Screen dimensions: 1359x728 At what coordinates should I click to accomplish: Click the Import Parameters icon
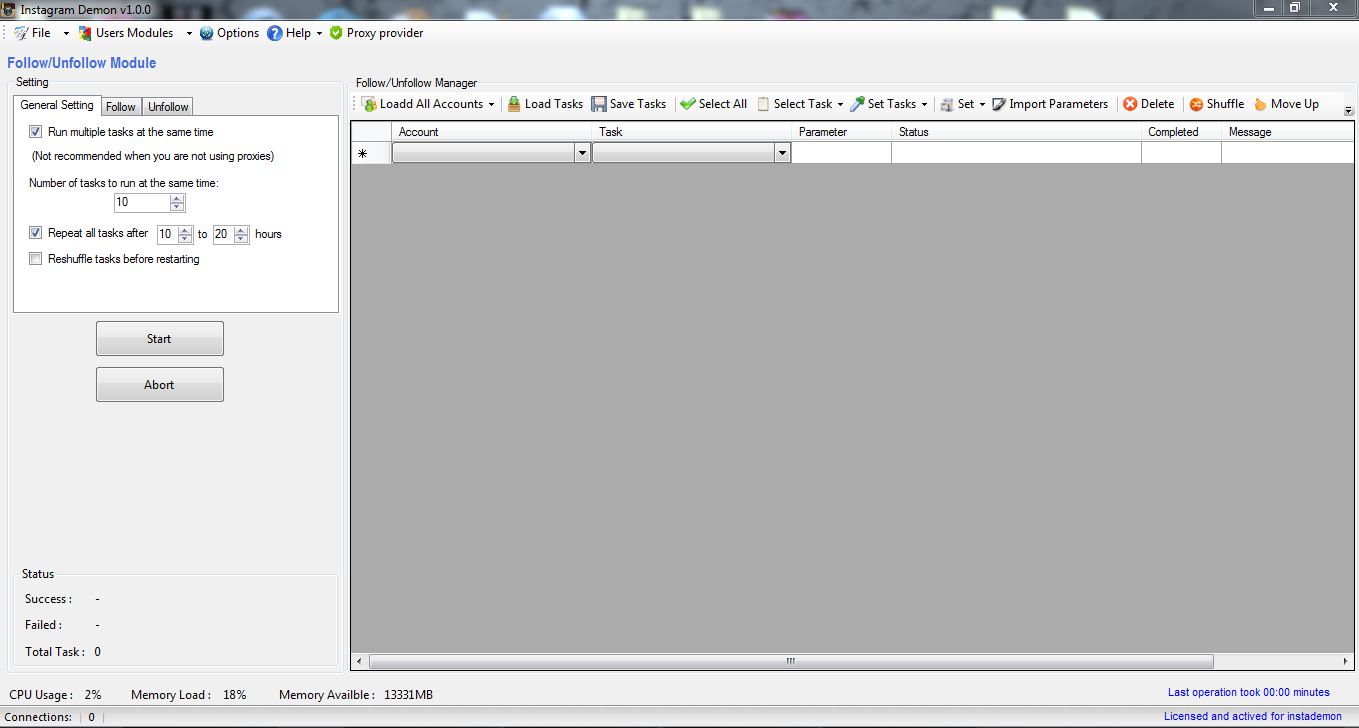pos(999,104)
